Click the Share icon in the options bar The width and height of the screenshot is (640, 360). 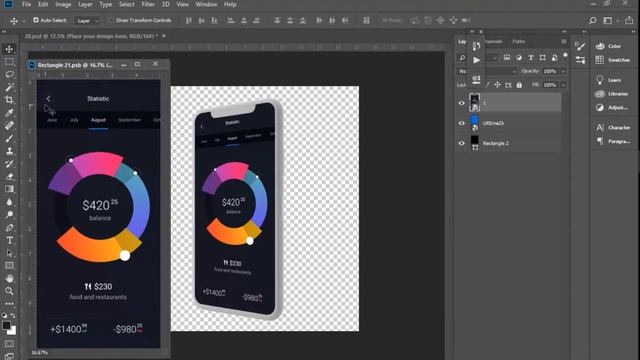point(629,20)
